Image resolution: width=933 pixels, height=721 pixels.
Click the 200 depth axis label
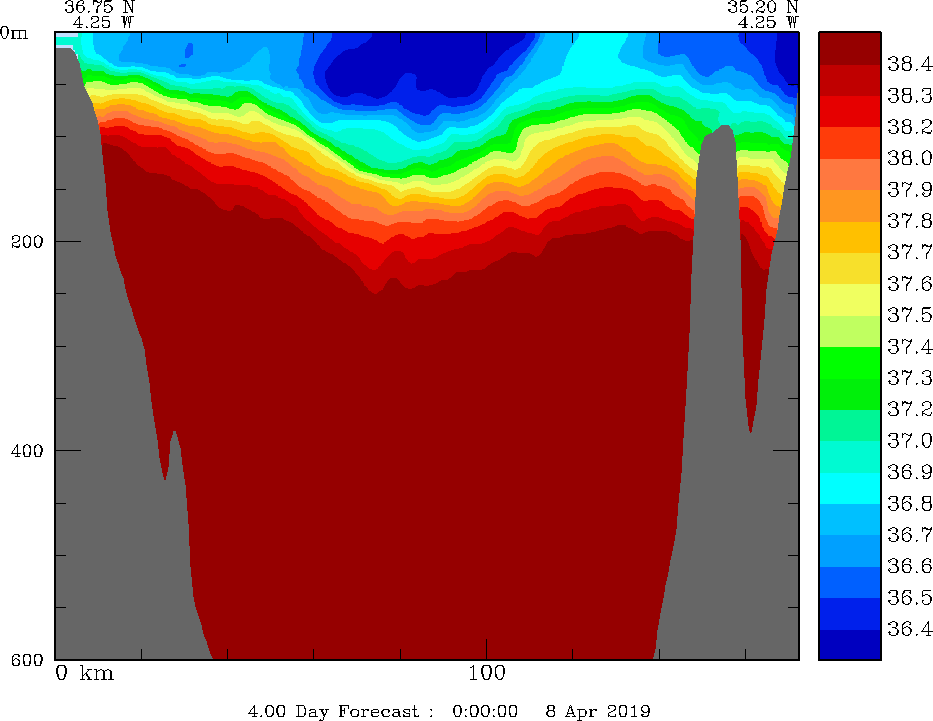[27, 242]
